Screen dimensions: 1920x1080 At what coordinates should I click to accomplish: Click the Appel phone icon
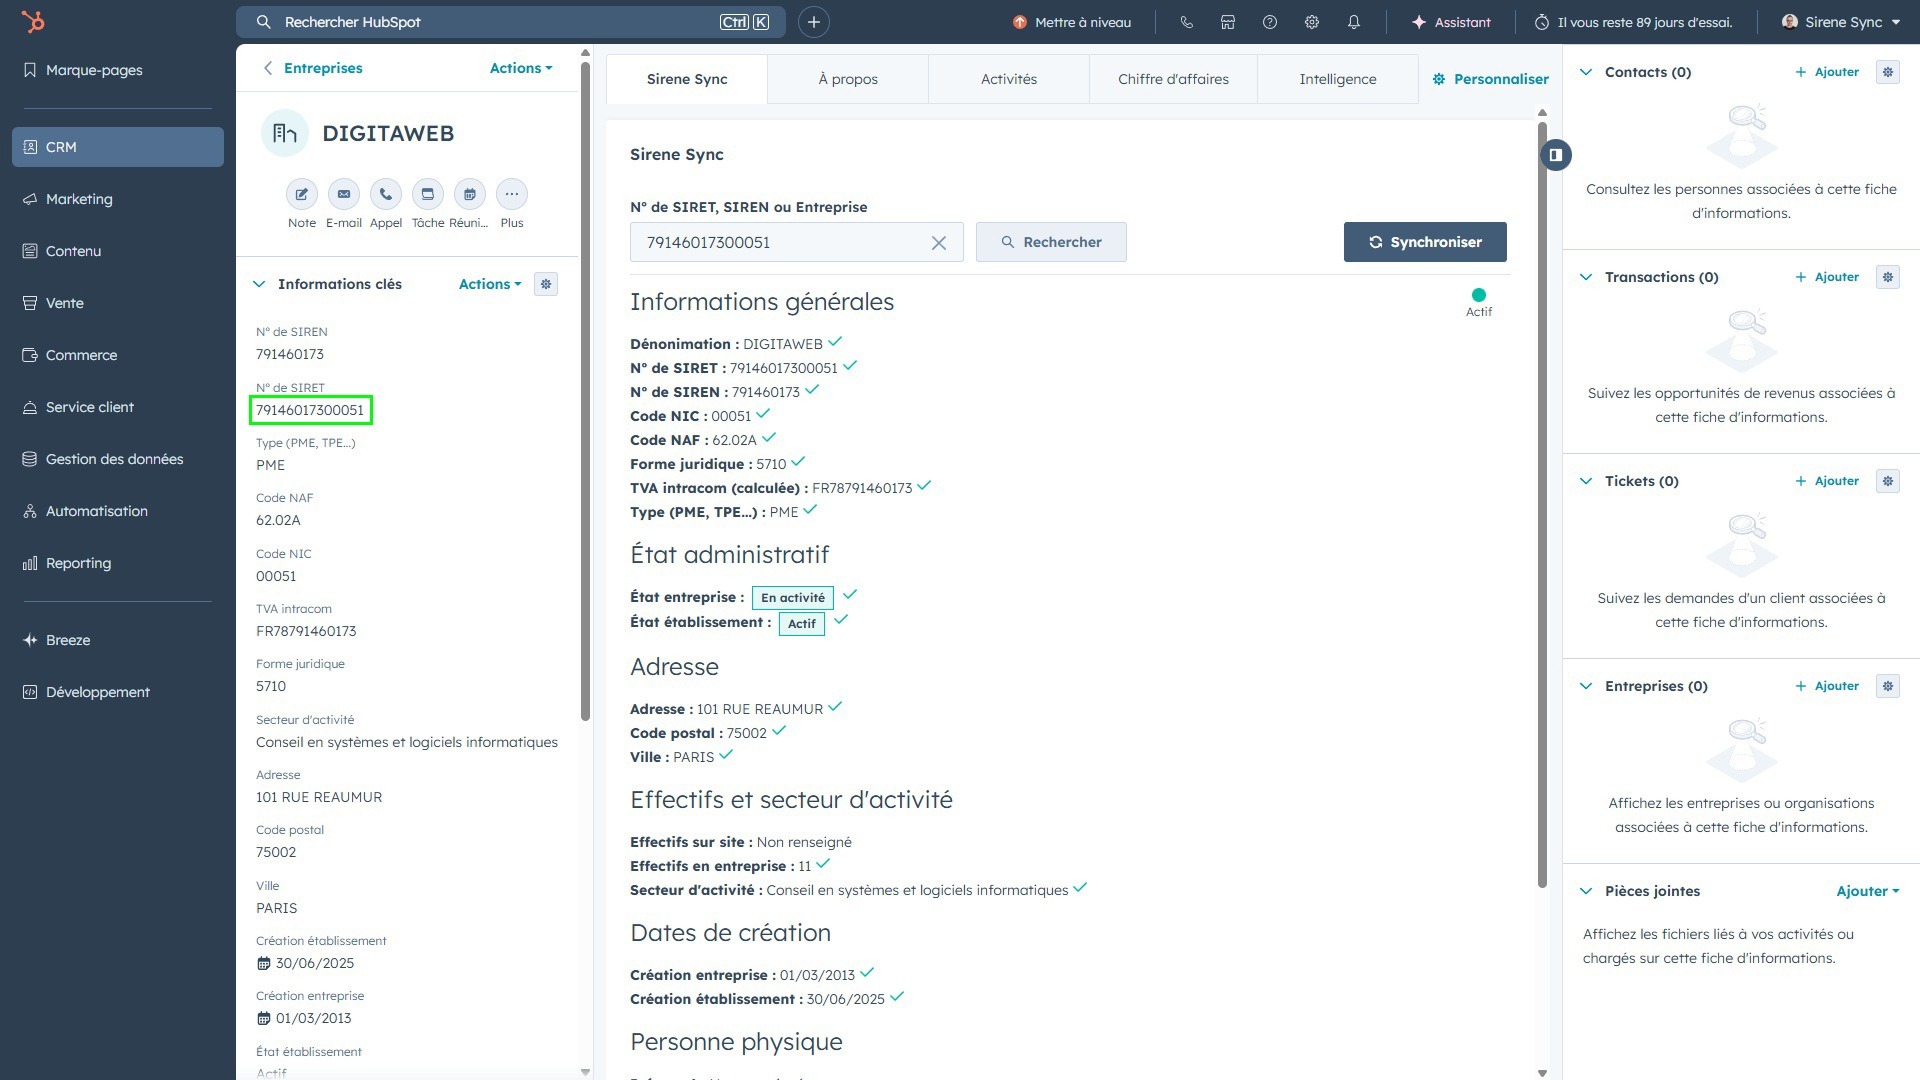(x=385, y=194)
